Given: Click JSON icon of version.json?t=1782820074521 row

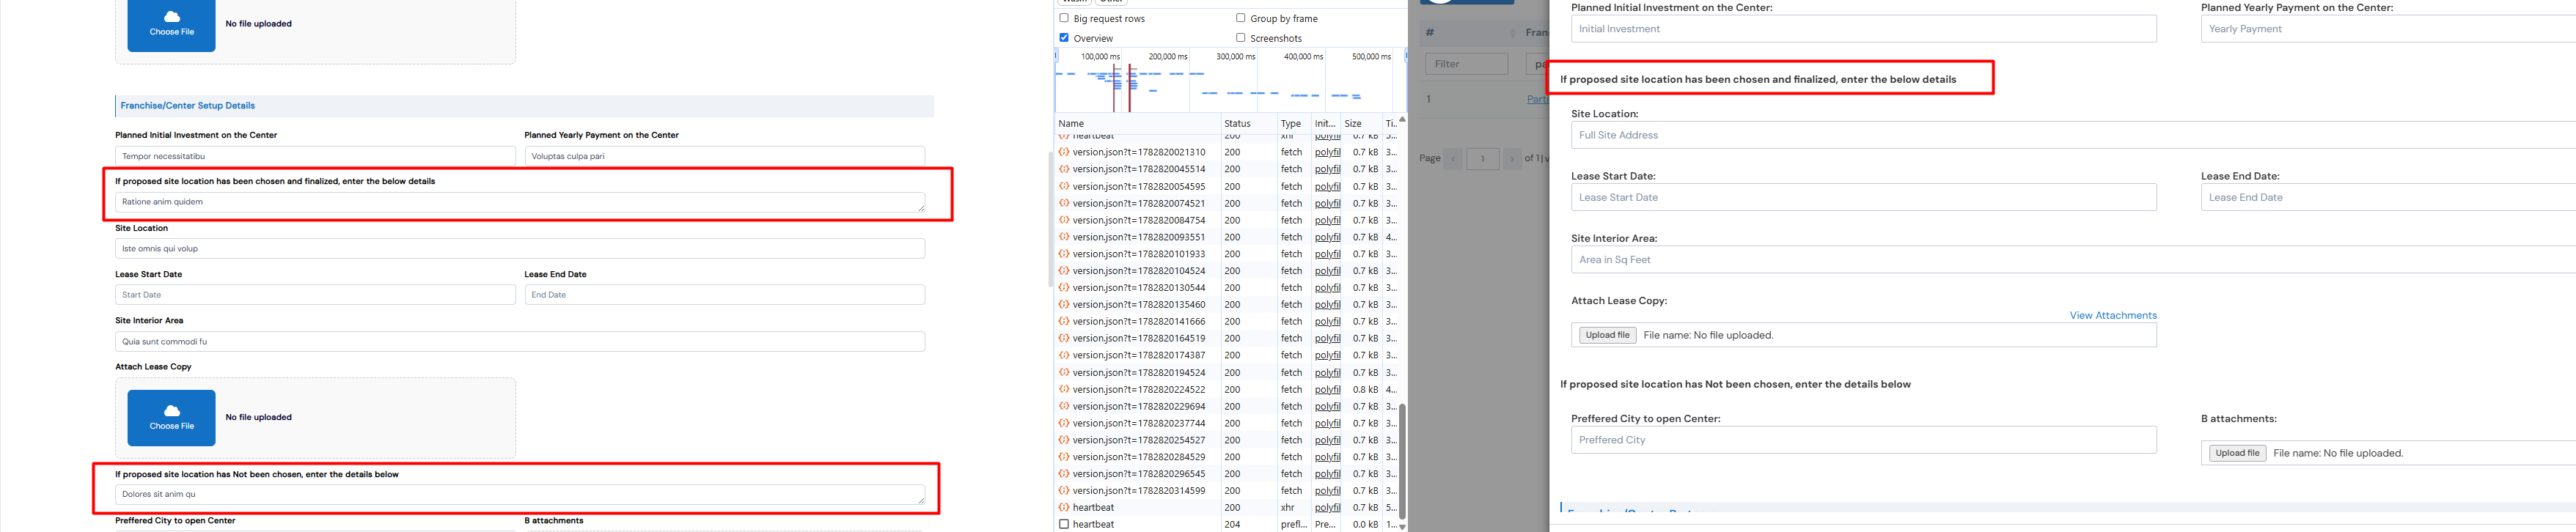Looking at the screenshot, I should (1065, 203).
